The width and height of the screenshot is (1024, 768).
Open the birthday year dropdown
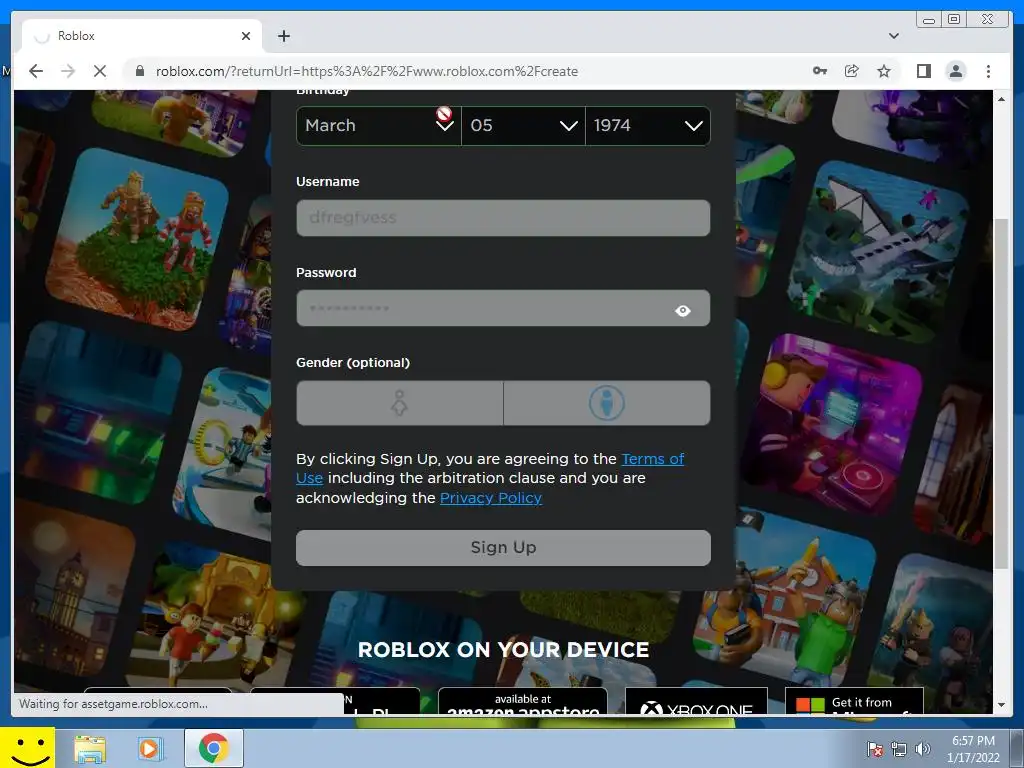coord(648,125)
